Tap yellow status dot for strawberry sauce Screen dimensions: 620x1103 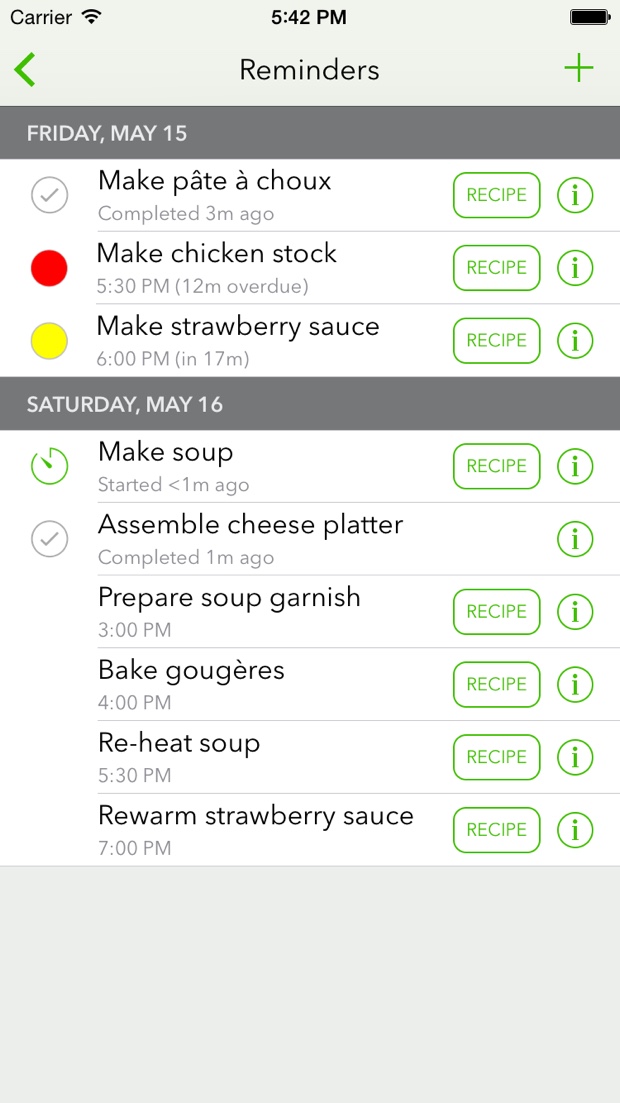[x=49, y=341]
